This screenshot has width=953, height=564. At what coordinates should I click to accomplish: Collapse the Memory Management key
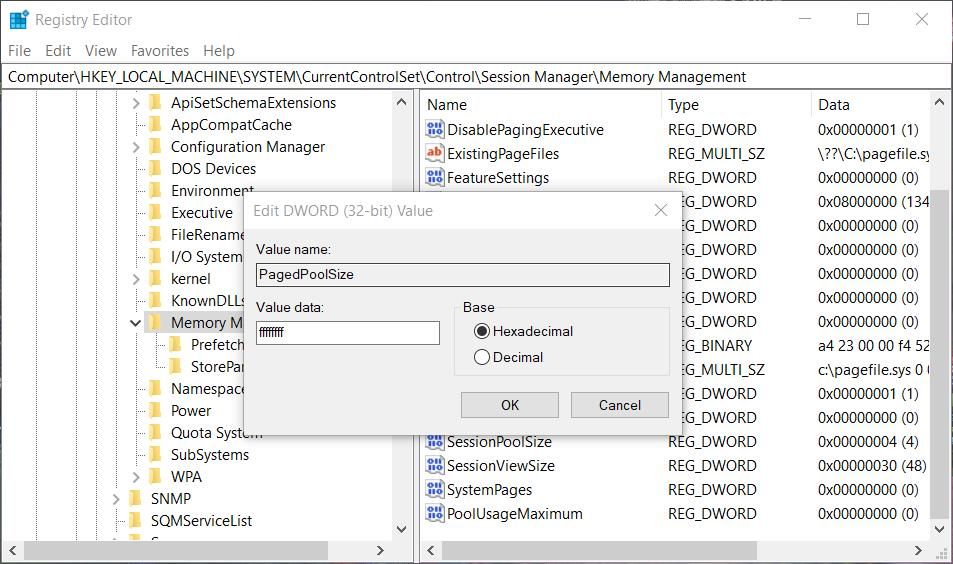pyautogui.click(x=135, y=323)
